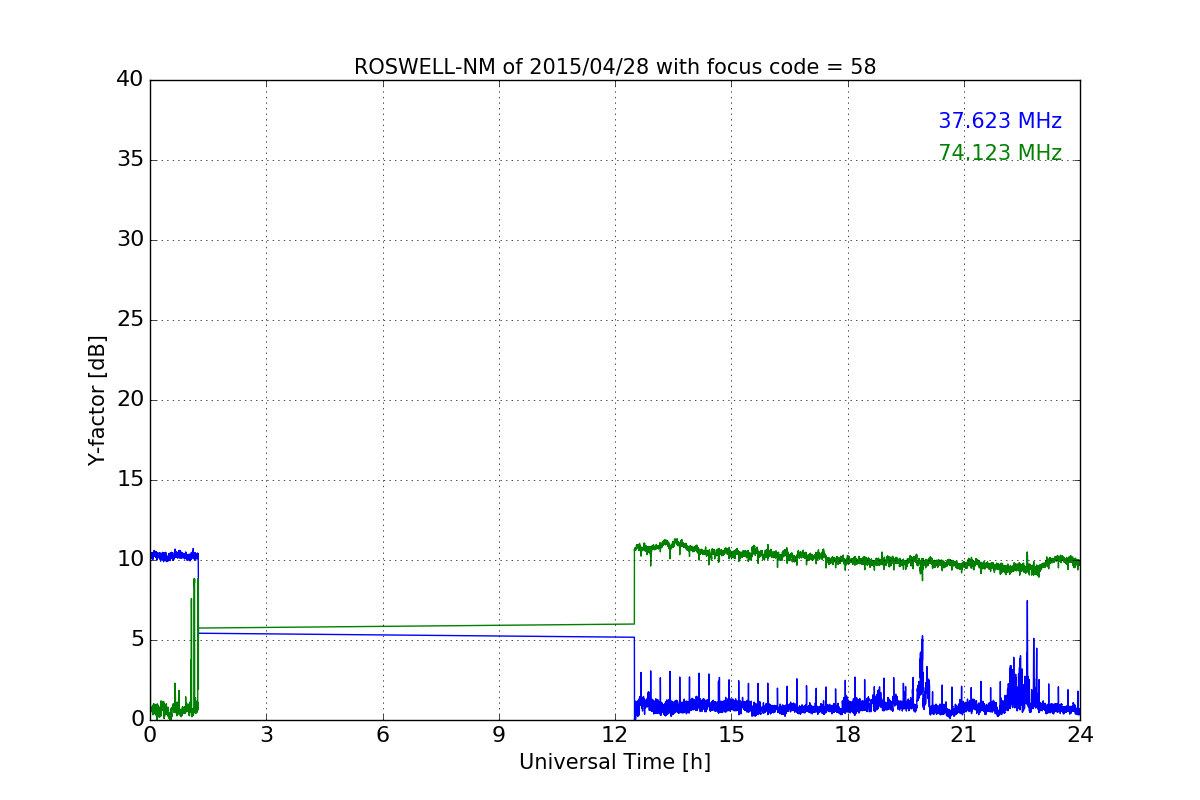Click the x-axis tick label 3
Viewport: 1200px width, 800px height.
click(x=266, y=734)
